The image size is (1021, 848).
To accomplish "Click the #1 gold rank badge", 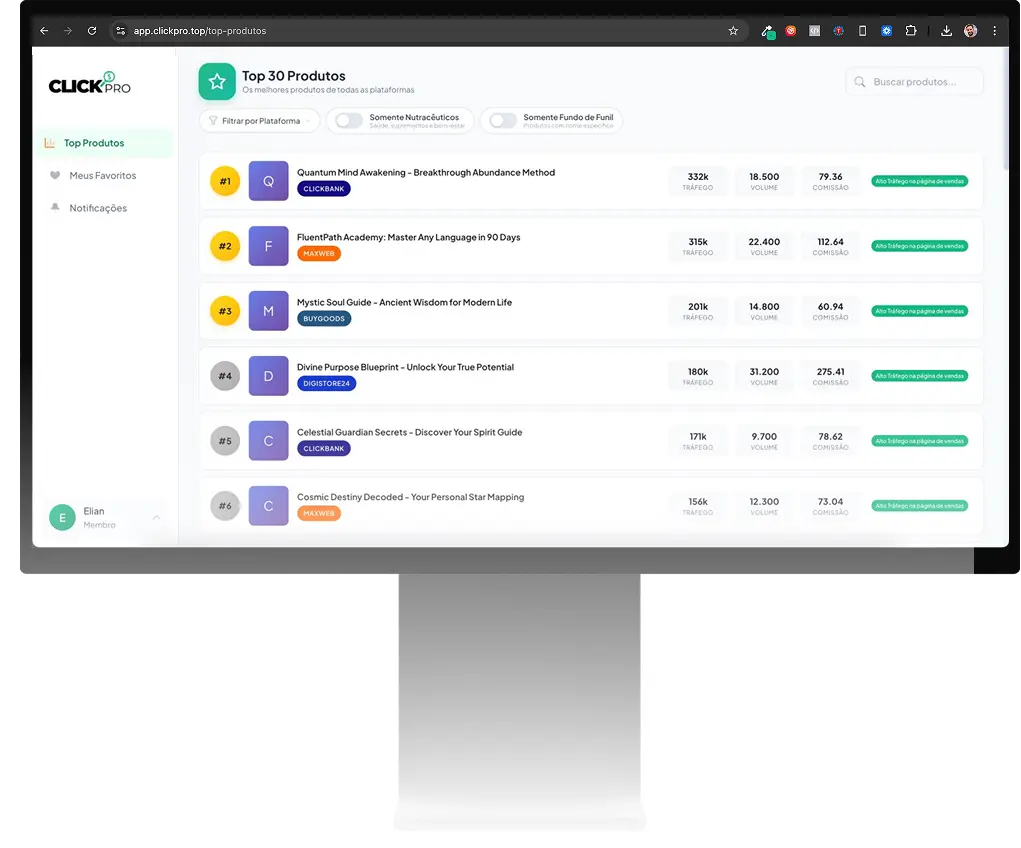I will (x=225, y=181).
